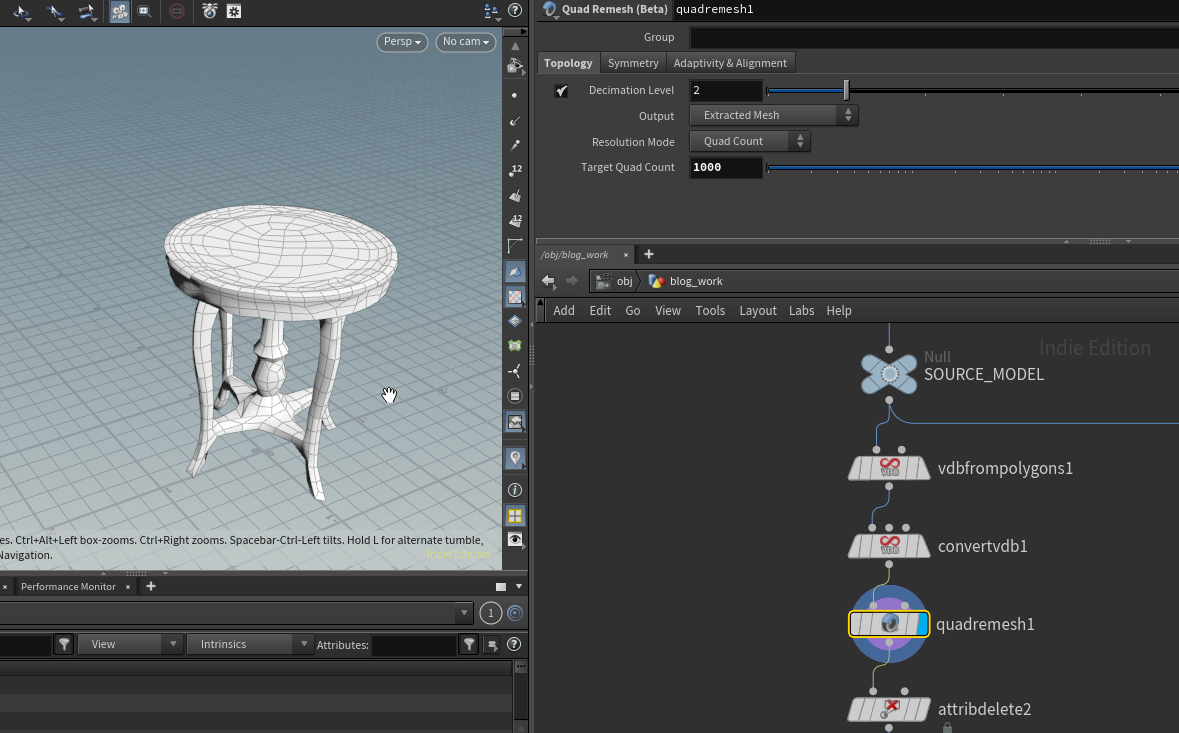Toggle the display point normals icon
1179x733 pixels.
515,120
